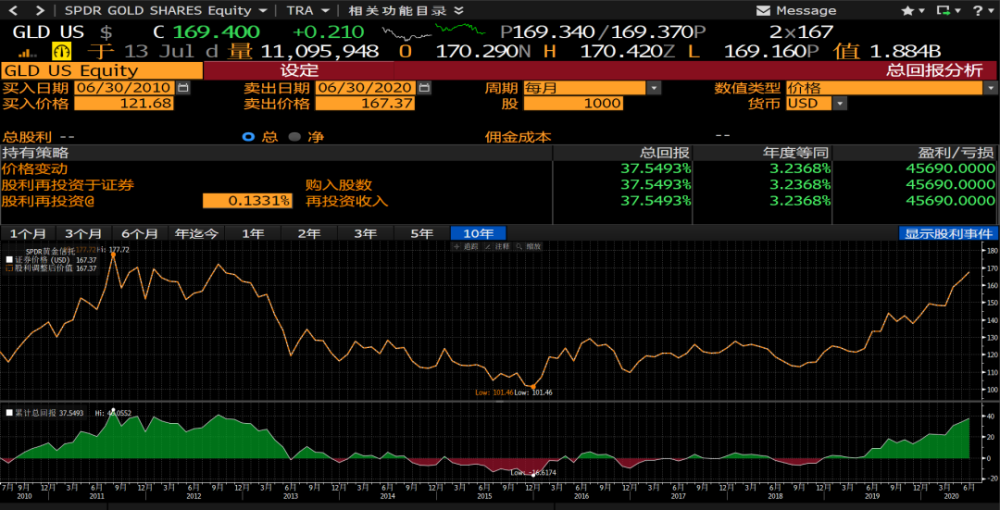
Task: Click the 买入价格 121.68 field
Action: (124, 103)
